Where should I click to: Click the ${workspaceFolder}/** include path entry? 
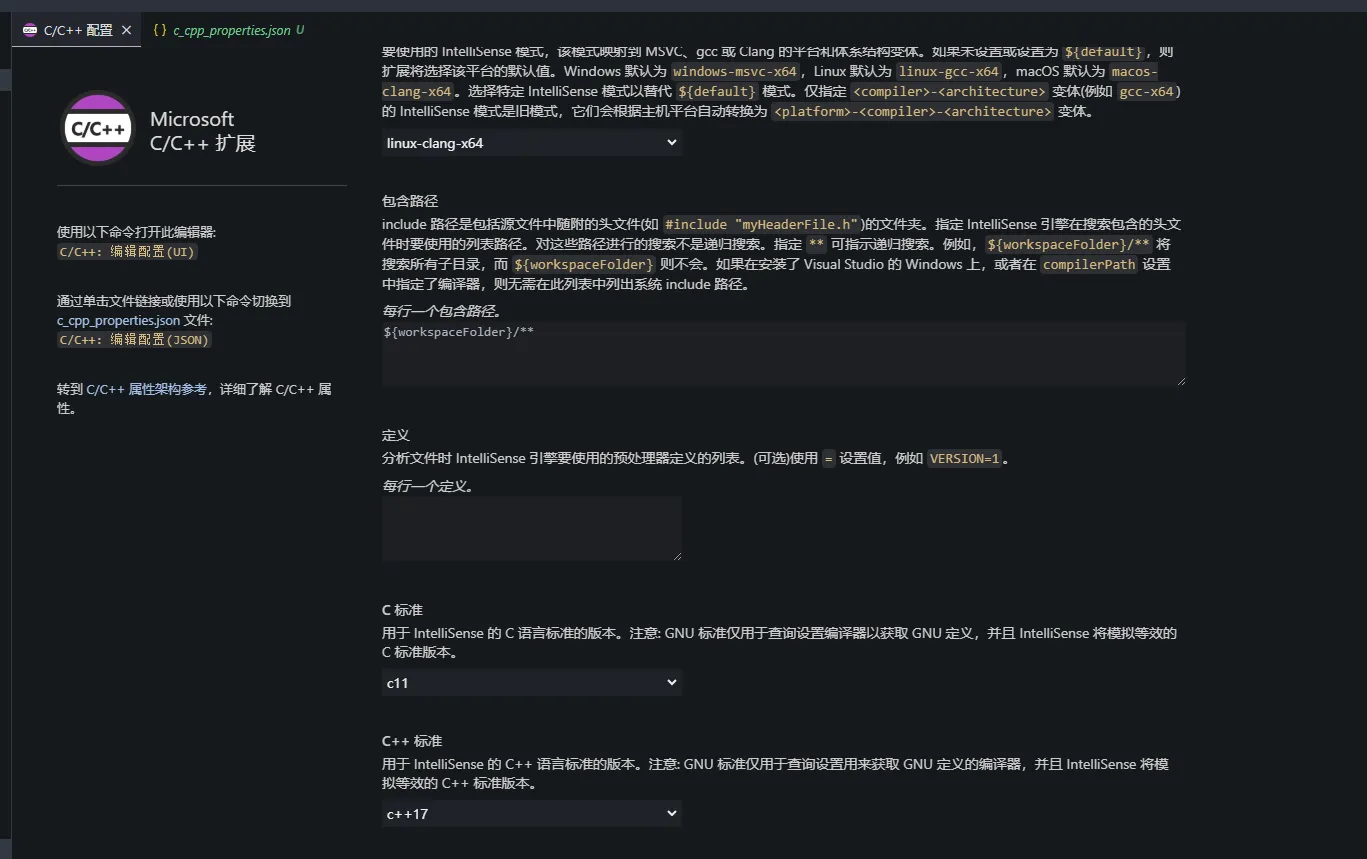[x=459, y=331]
